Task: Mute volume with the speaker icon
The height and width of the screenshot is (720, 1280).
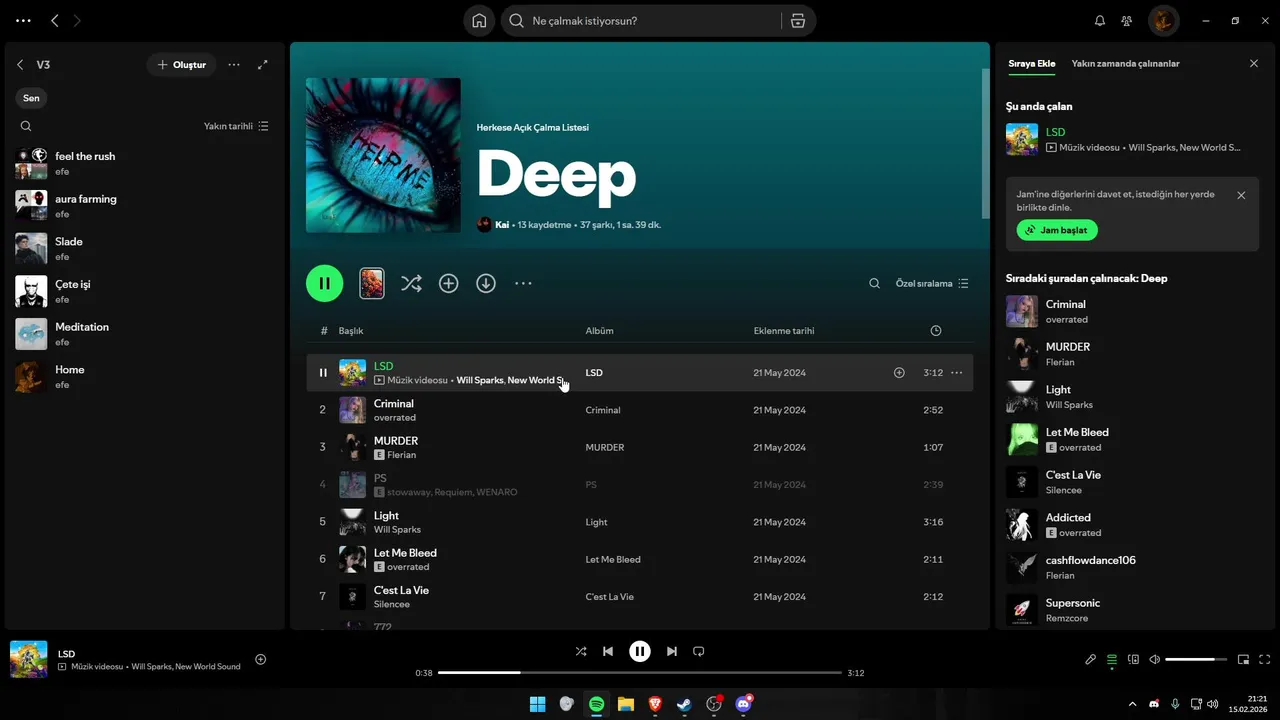Action: coord(1155,659)
